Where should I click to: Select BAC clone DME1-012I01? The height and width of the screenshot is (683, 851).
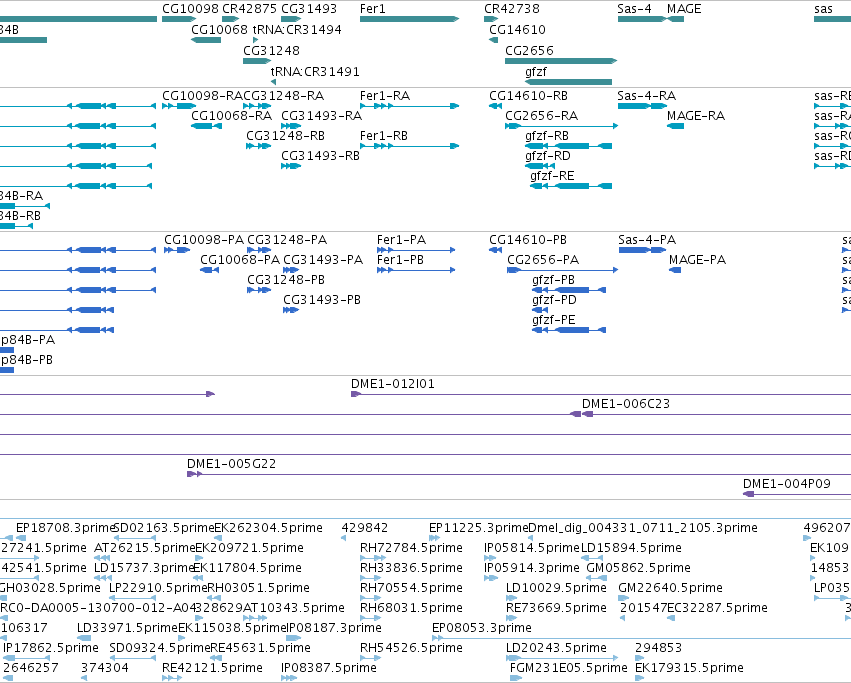[392, 384]
